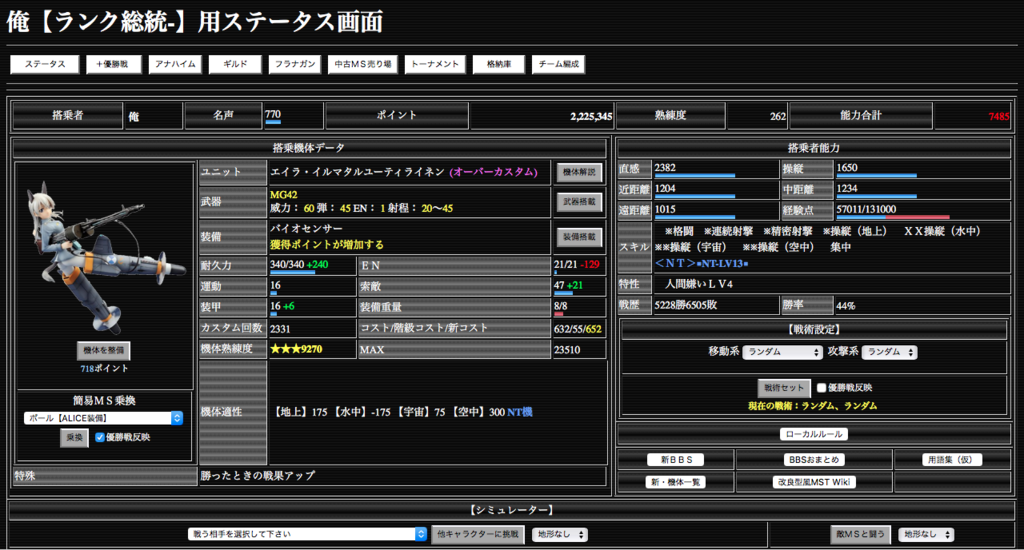Open the アナハイム shop
Image resolution: width=1024 pixels, height=550 pixels.
[175, 64]
